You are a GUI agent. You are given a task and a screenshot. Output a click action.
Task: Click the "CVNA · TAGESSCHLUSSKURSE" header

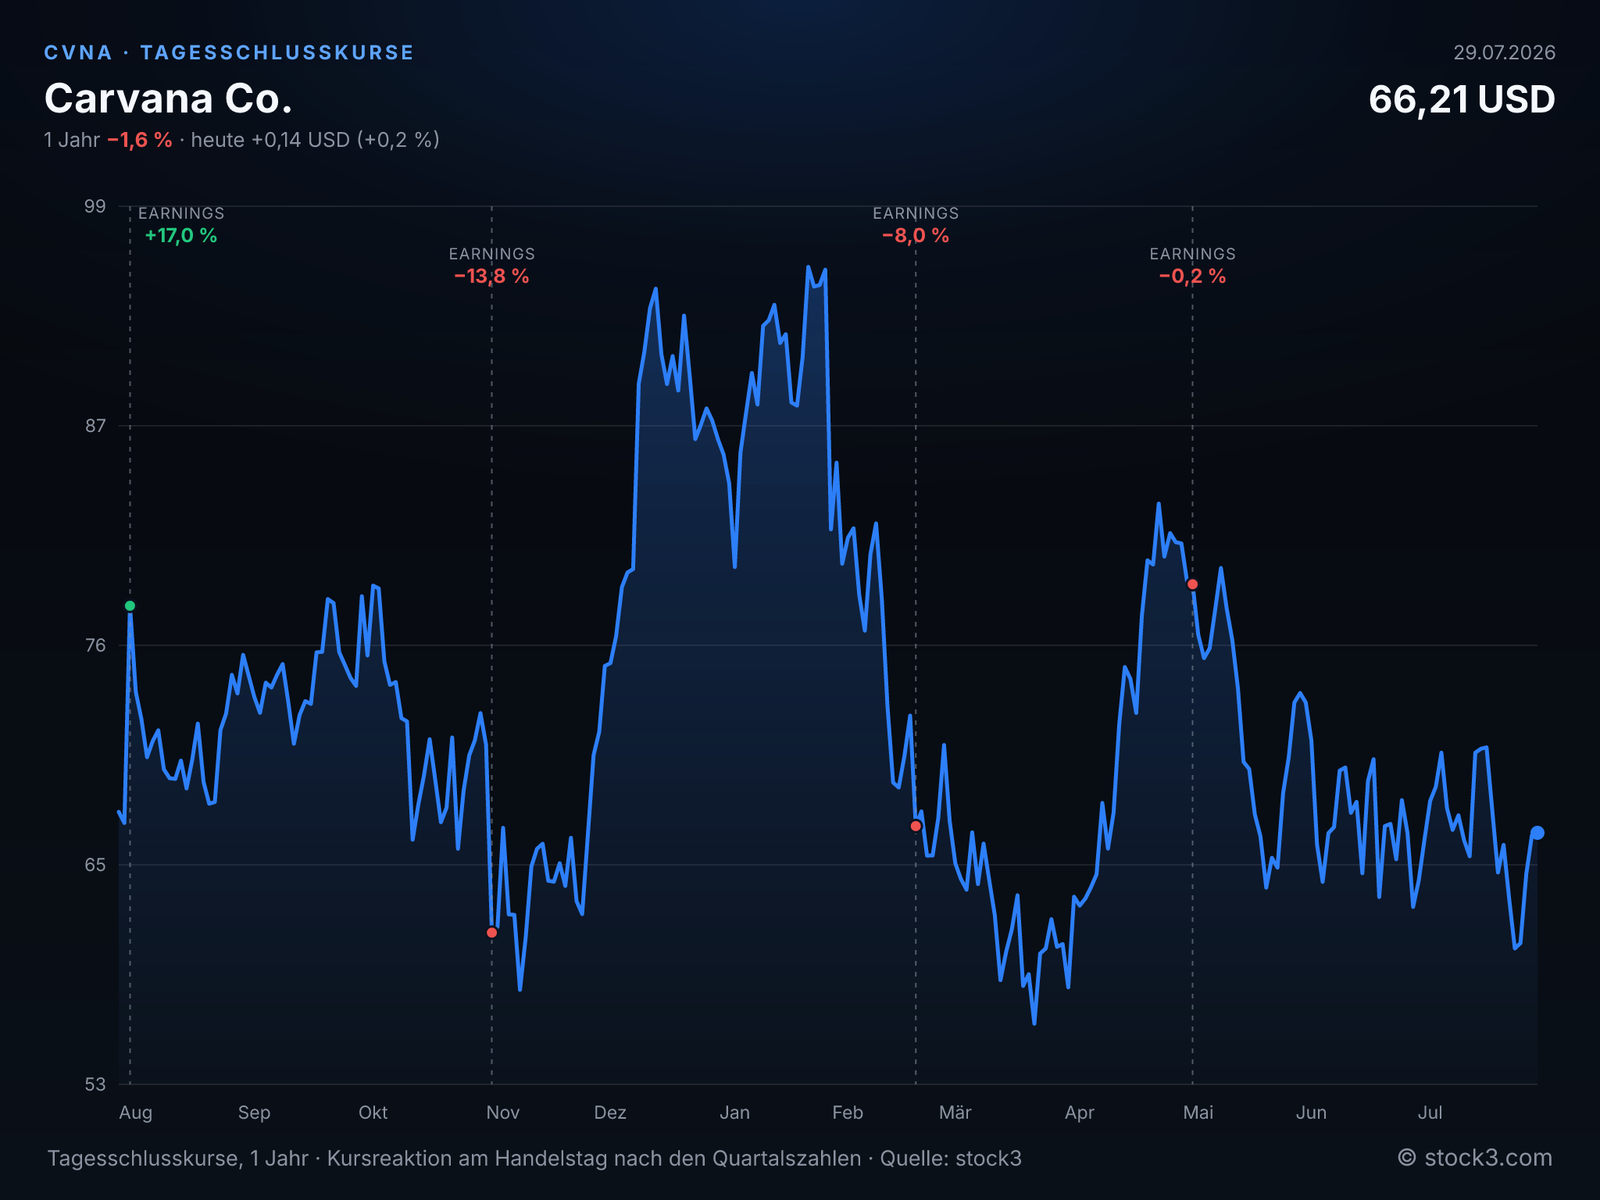click(x=229, y=53)
